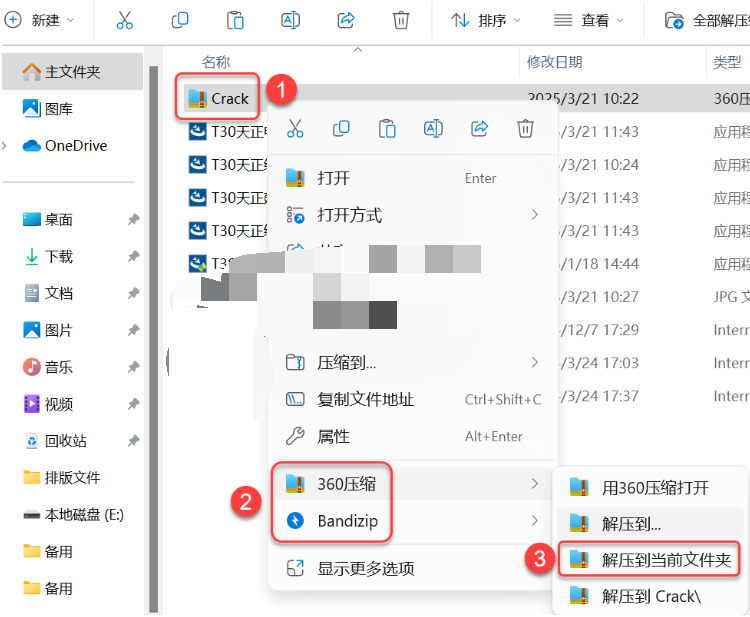
Task: Click the pin icon beside 文档
Action: coord(133,293)
